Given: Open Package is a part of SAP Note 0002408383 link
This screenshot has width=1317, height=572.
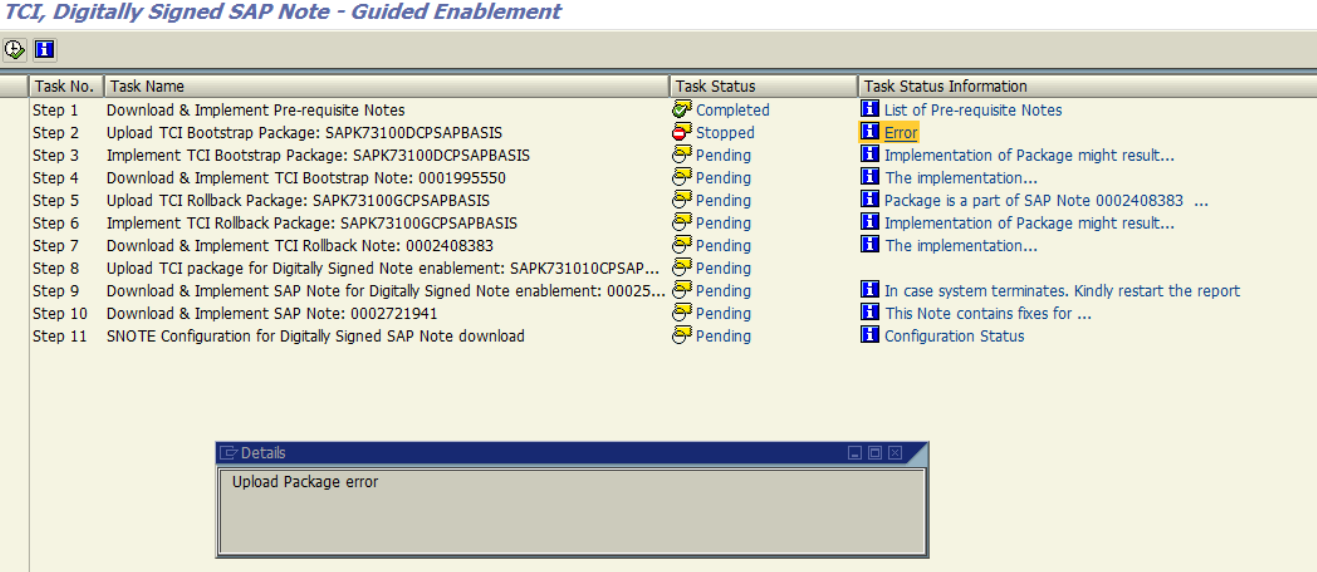Looking at the screenshot, I should point(1046,200).
